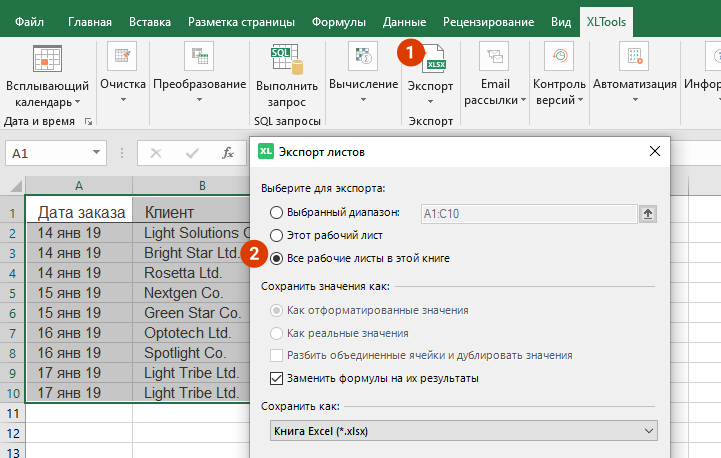721x458 pixels.
Task: Choose the Этот рабочий лист radio option
Action: (276, 235)
